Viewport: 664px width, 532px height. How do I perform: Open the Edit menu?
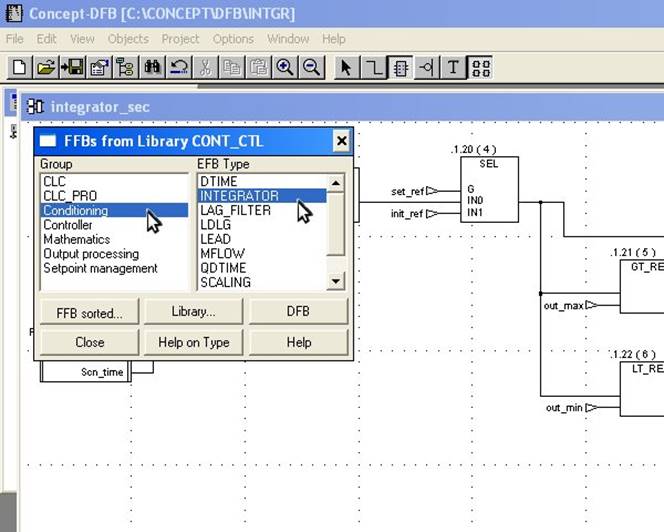tap(47, 39)
